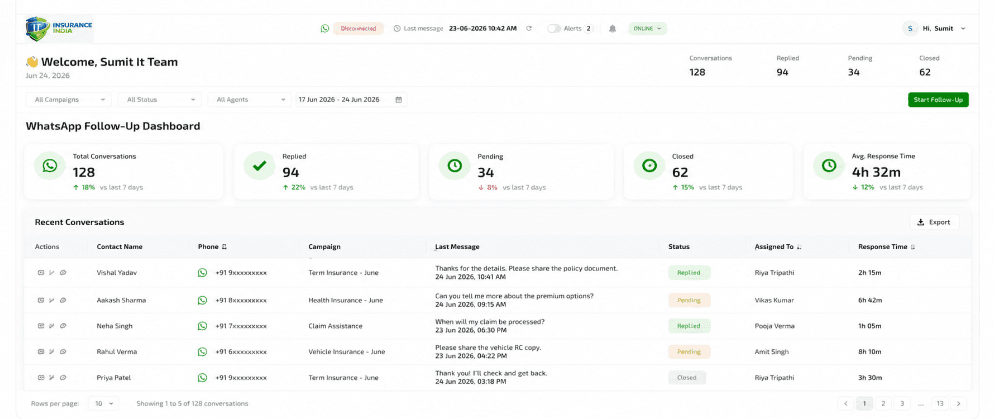Click chat bubble icon for Vishal Yadav

[x=63, y=273]
